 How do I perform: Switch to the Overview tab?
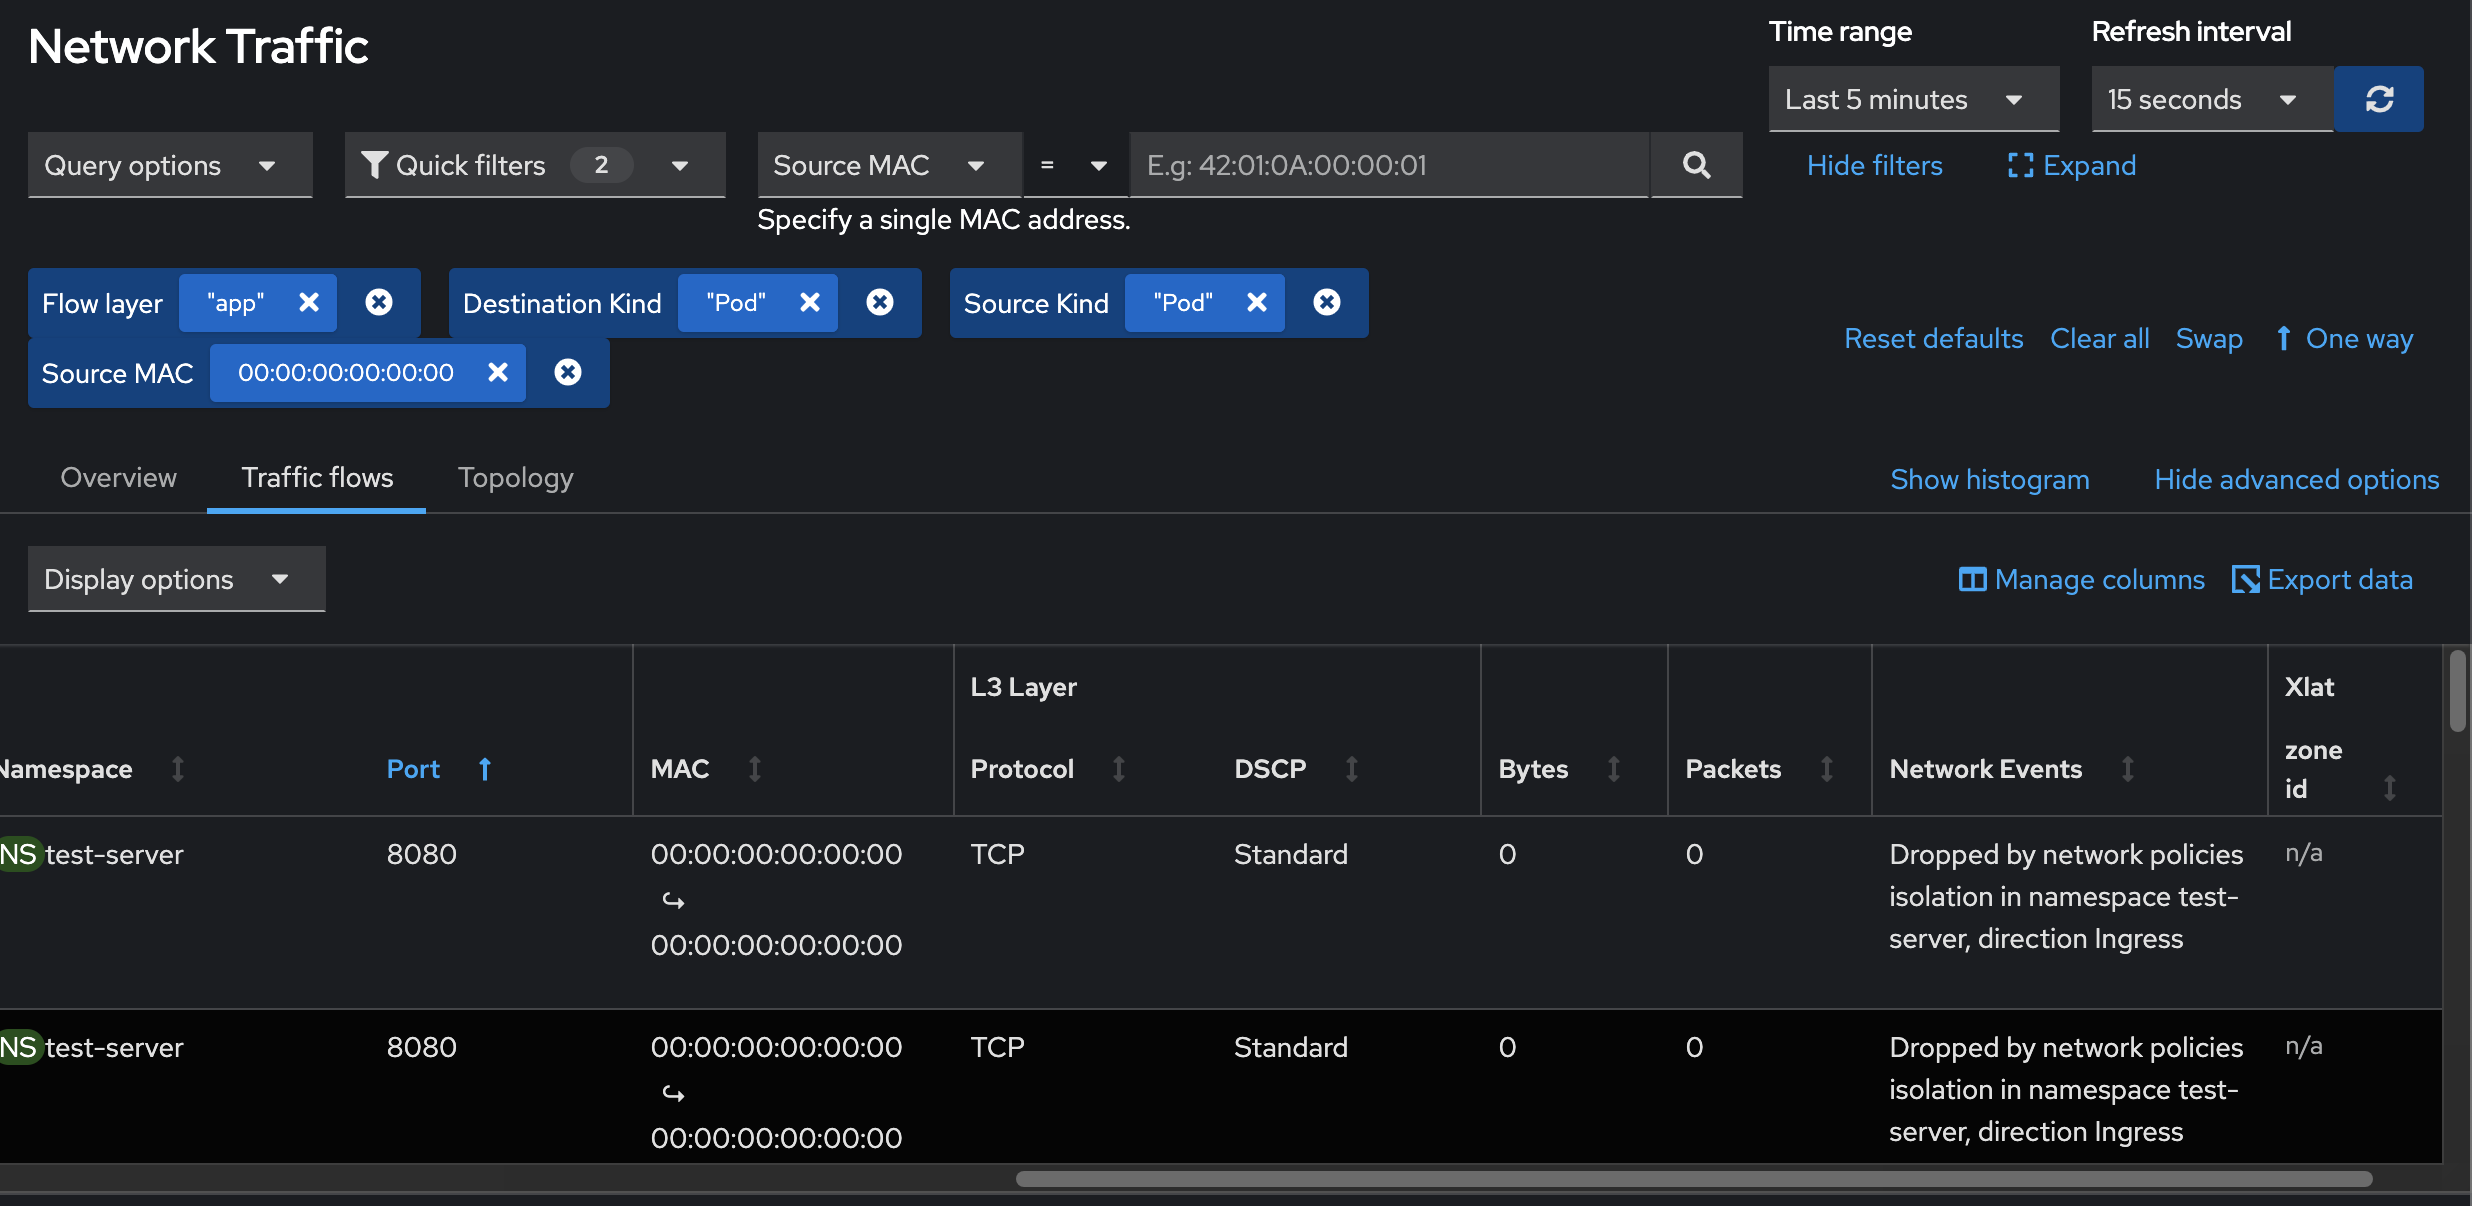pos(118,478)
